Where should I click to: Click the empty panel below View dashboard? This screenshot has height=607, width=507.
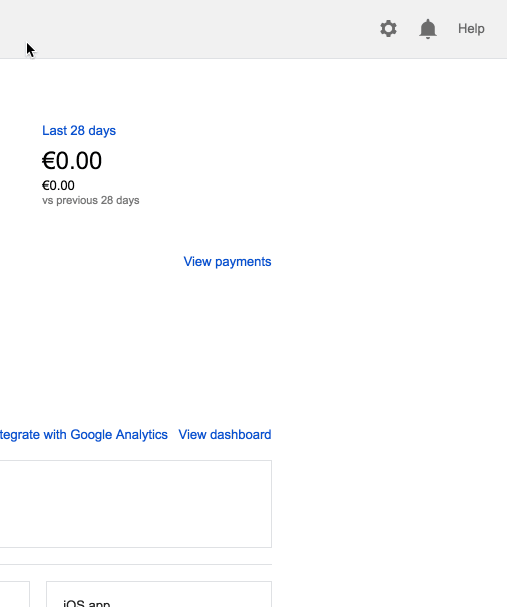135,504
